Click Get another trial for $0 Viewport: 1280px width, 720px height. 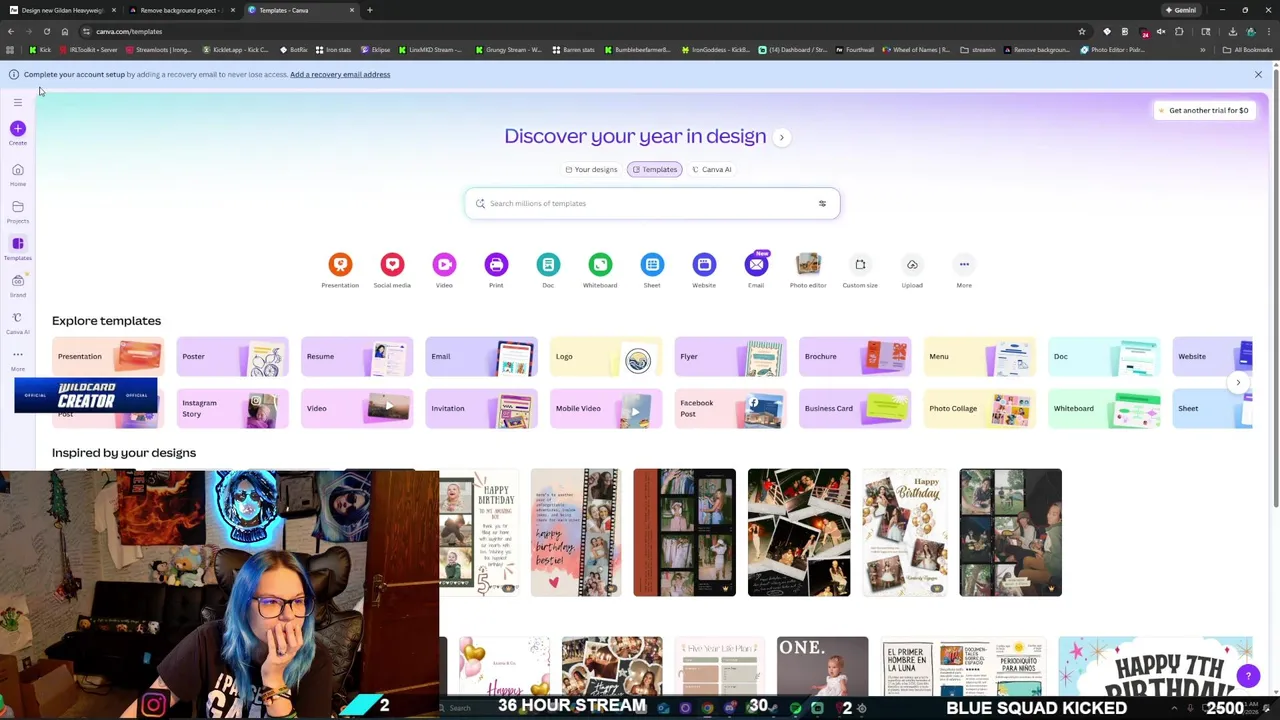point(1202,110)
